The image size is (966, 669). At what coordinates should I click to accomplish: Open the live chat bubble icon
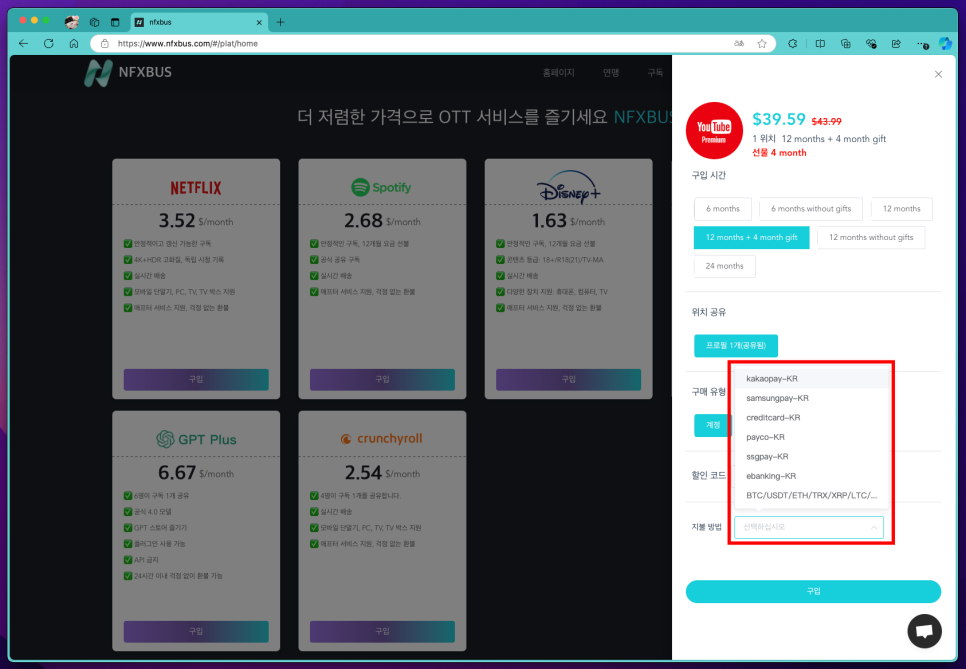click(x=924, y=631)
